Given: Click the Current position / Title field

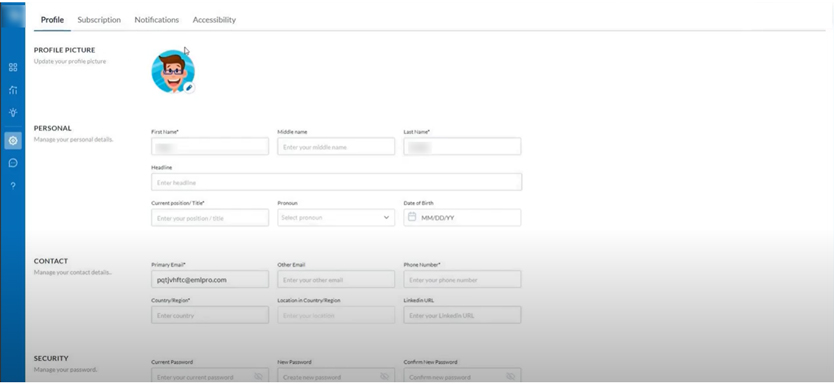Looking at the screenshot, I should [x=210, y=218].
